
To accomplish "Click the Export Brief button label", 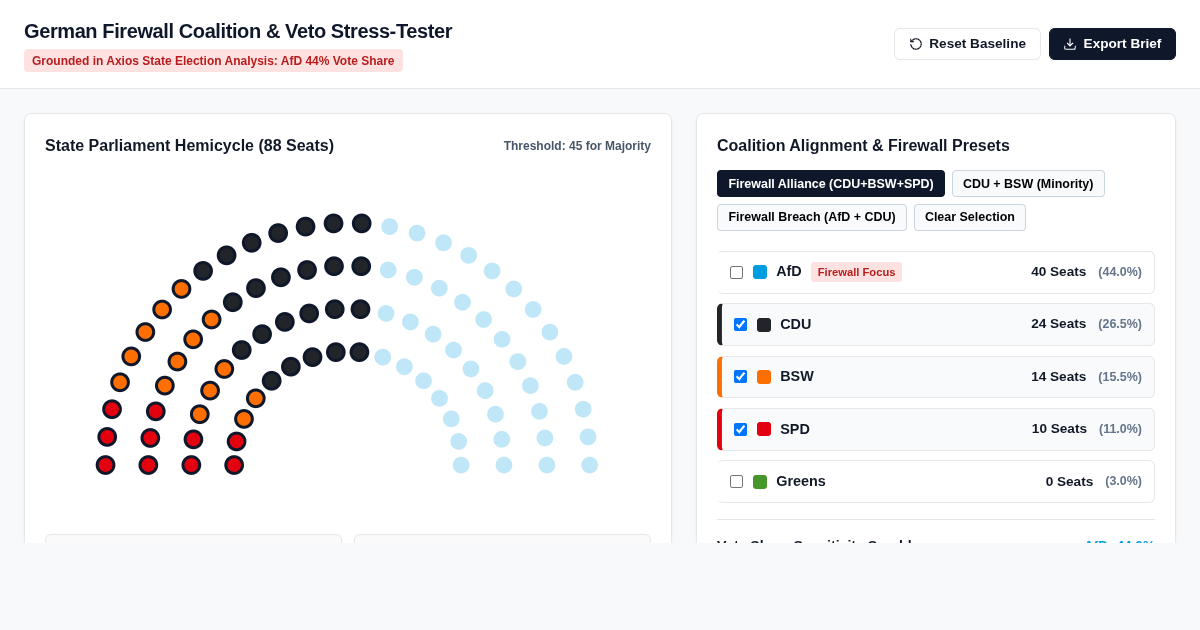I will pyautogui.click(x=1122, y=44).
